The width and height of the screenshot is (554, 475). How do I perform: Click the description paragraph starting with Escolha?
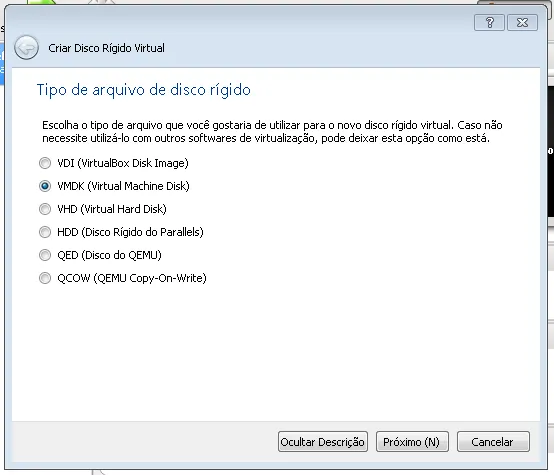click(x=272, y=131)
